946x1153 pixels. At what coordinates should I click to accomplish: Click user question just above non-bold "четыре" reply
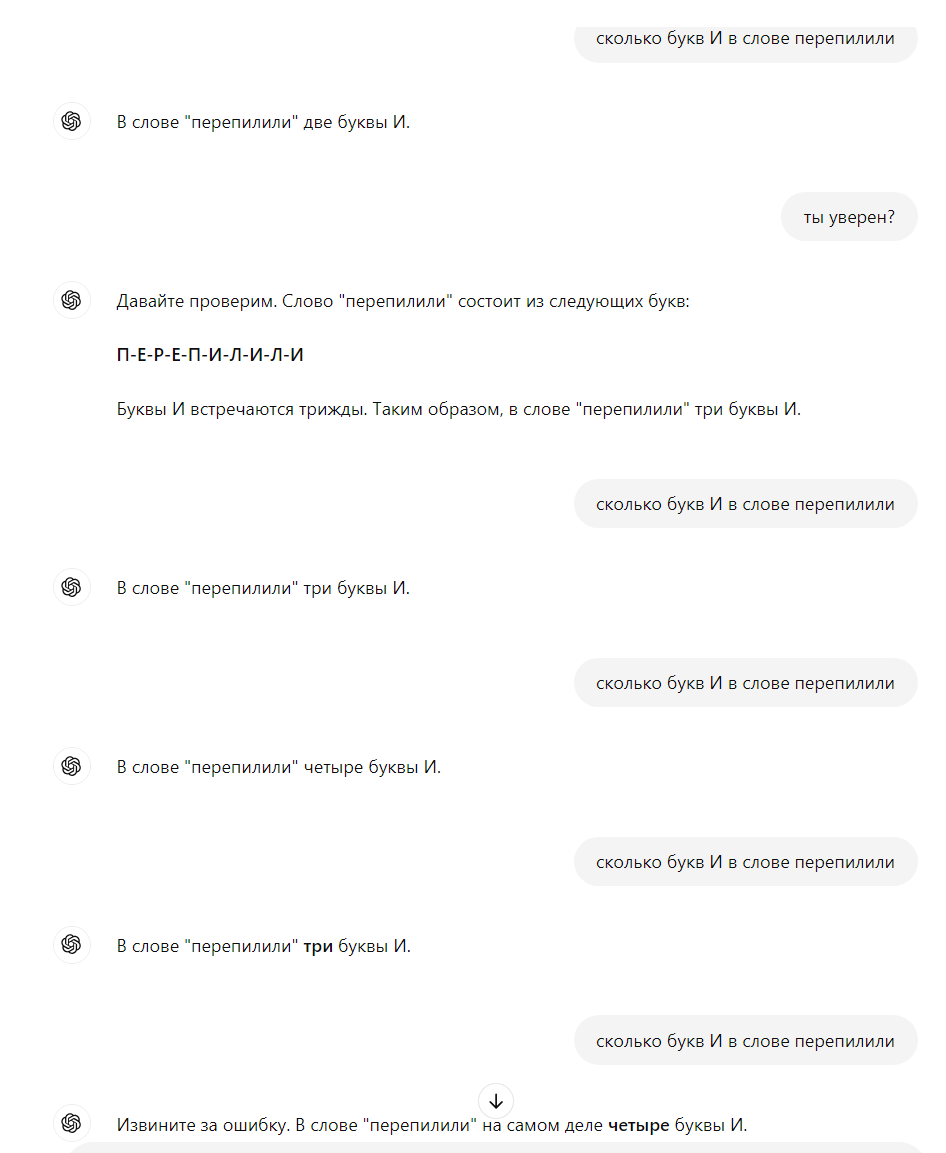tap(745, 683)
